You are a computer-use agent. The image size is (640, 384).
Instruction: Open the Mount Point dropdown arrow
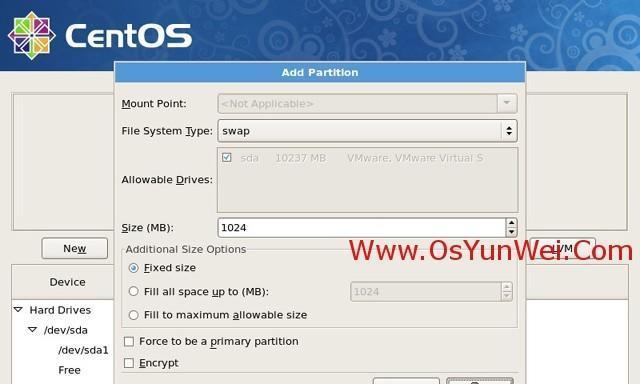[507, 103]
